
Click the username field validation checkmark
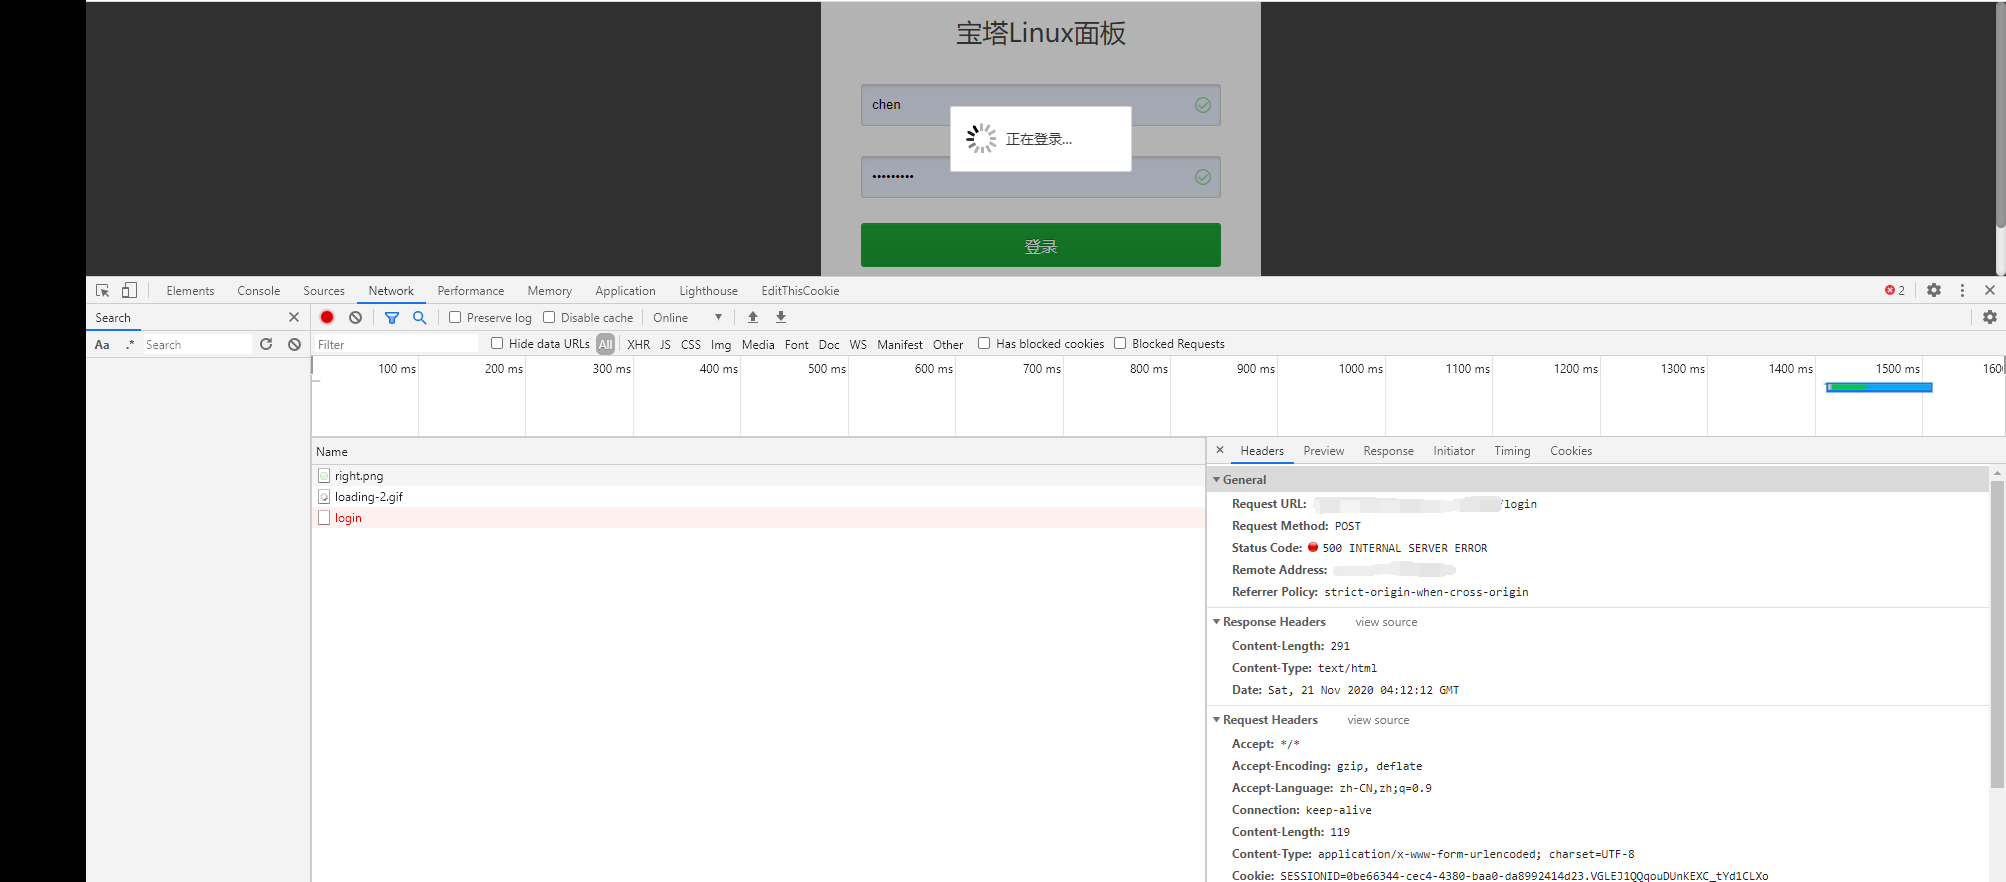tap(1203, 105)
